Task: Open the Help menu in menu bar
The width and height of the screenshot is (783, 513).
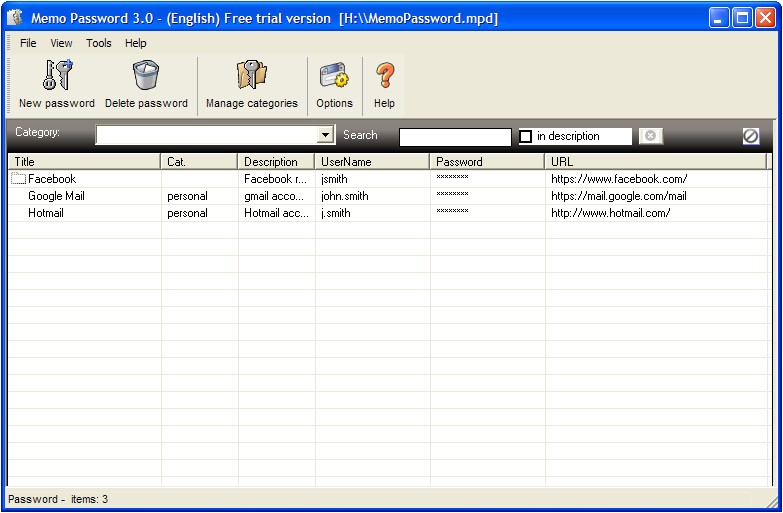Action: point(135,43)
